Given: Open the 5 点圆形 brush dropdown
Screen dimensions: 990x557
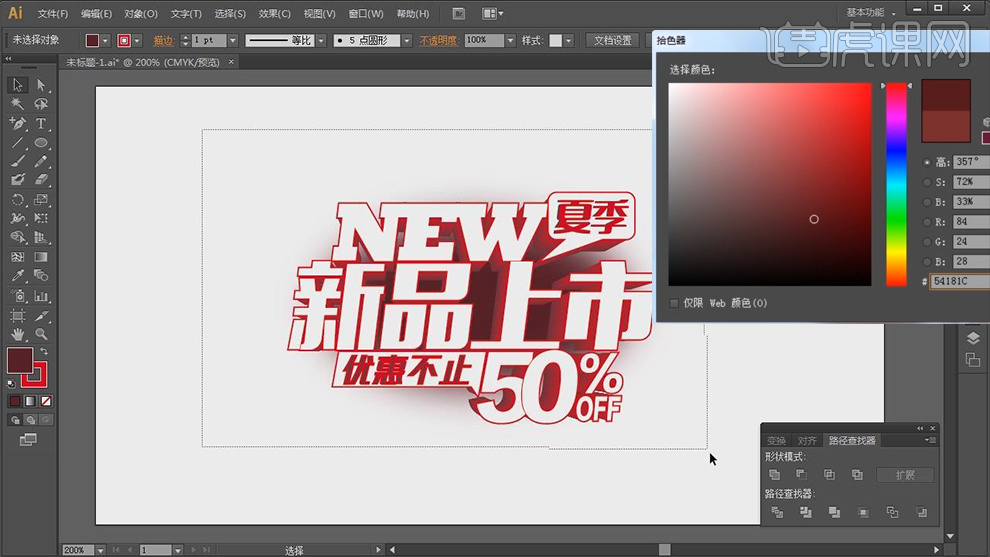Looking at the screenshot, I should click(407, 41).
